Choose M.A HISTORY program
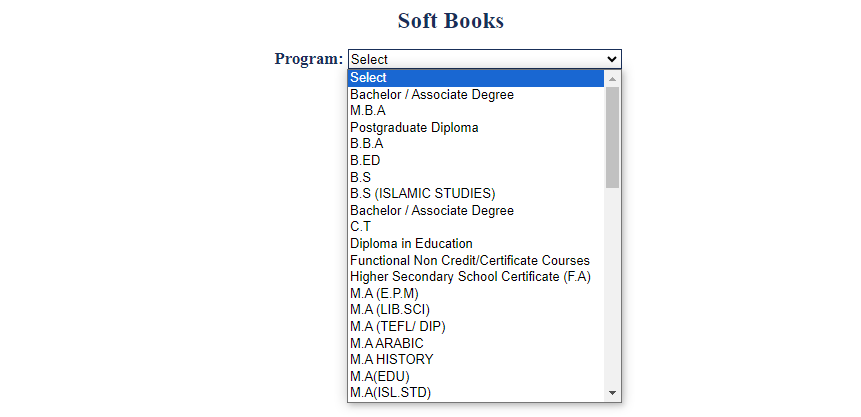 click(x=476, y=359)
